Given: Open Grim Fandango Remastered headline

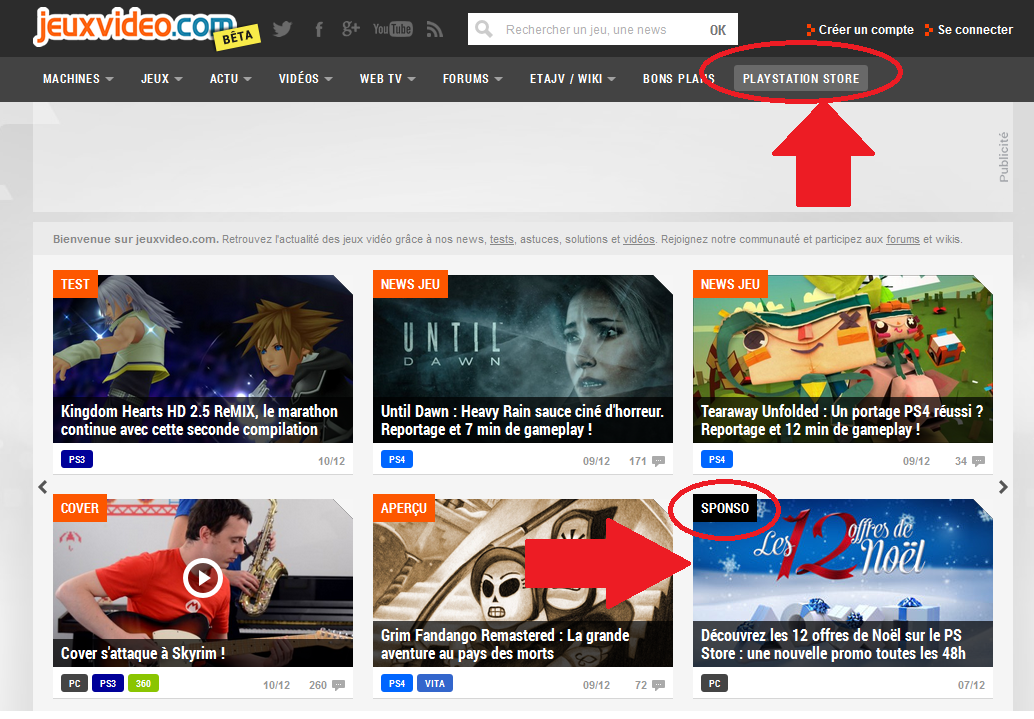Looking at the screenshot, I should (x=504, y=644).
